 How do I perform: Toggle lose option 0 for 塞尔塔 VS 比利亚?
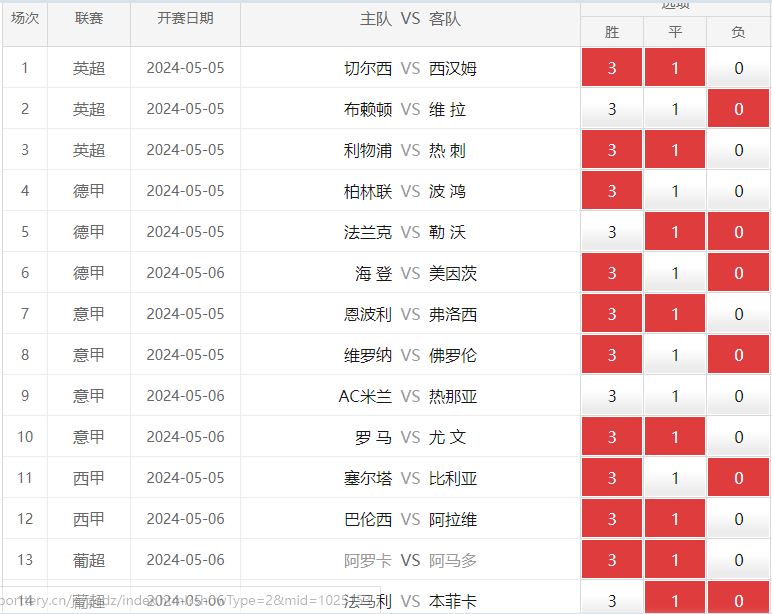pyautogui.click(x=738, y=477)
